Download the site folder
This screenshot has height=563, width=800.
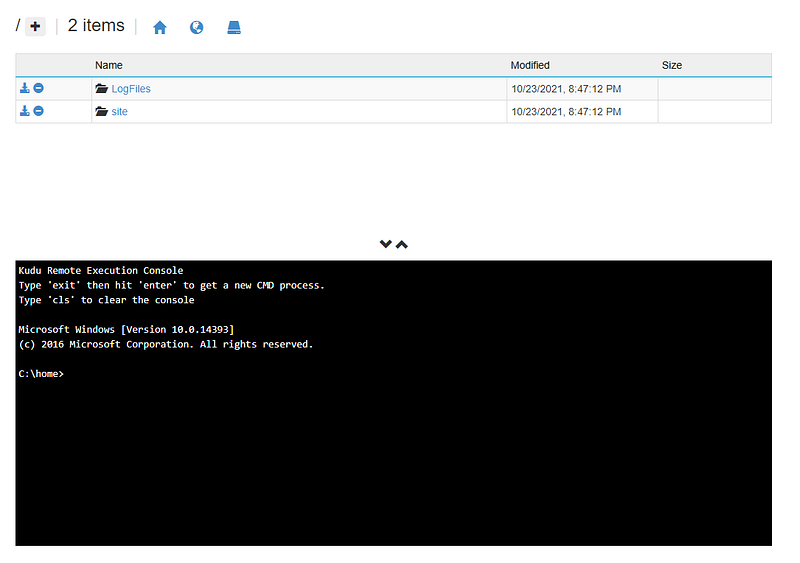[x=24, y=111]
